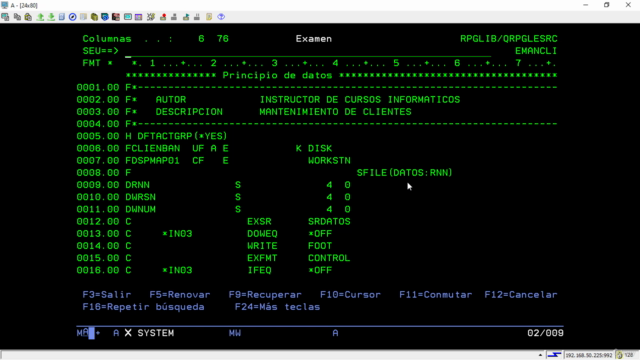Click the F3=Salir function key label
The width and height of the screenshot is (640, 360).
107,295
